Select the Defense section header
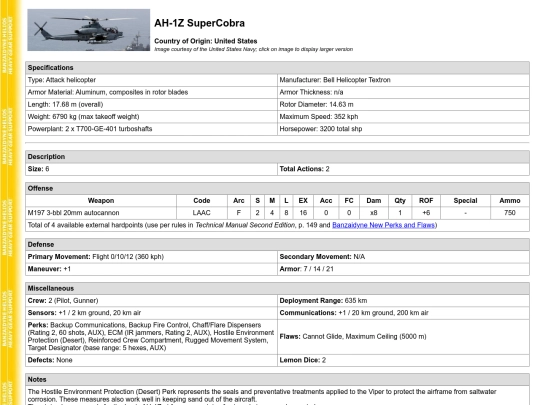This screenshot has height=405, width=540. [x=277, y=245]
